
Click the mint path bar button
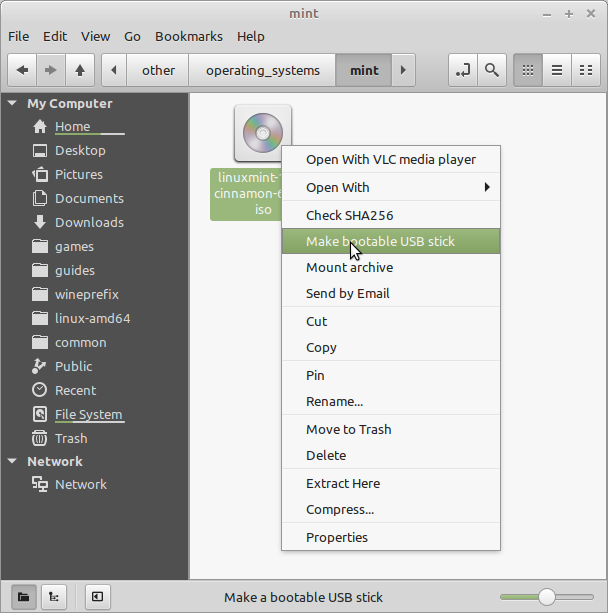point(364,70)
